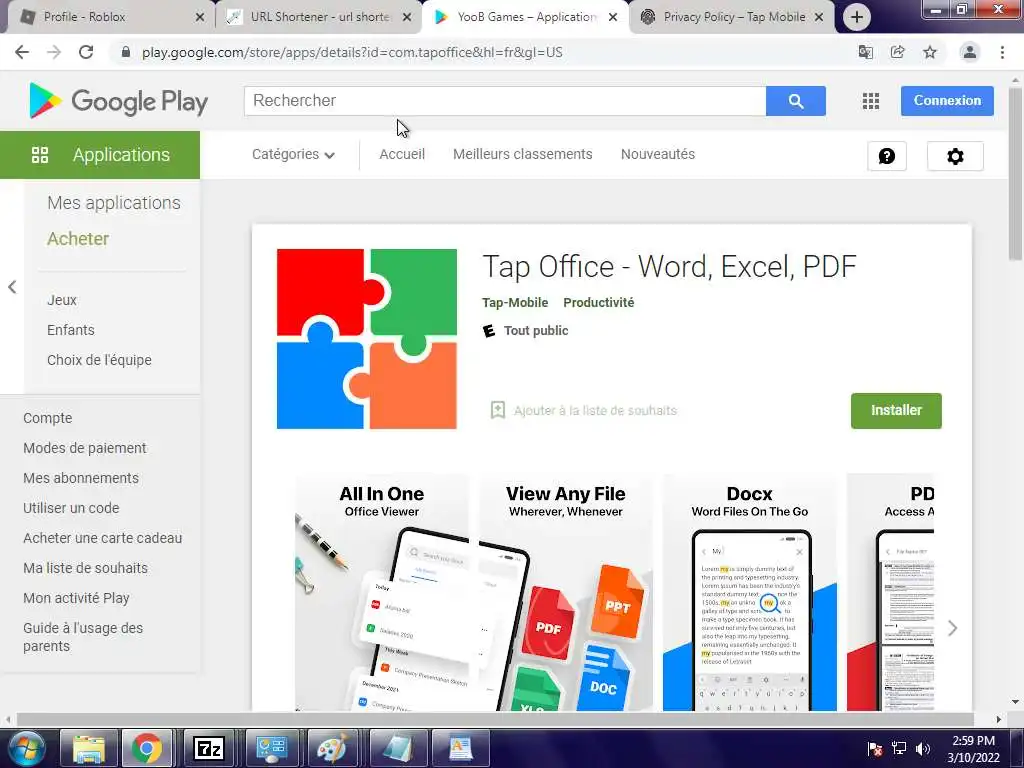The height and width of the screenshot is (768, 1024).
Task: Click the green Applications header
Action: (100, 155)
